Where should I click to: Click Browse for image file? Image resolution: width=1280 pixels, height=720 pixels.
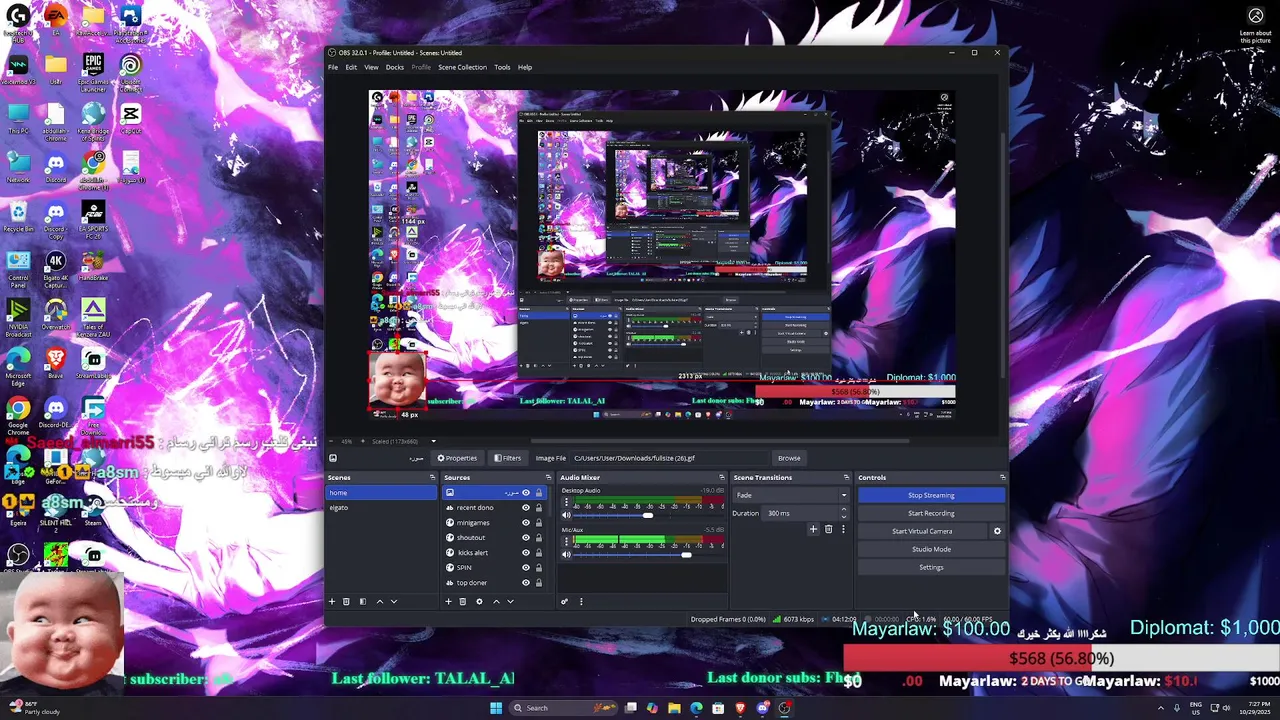(x=789, y=458)
